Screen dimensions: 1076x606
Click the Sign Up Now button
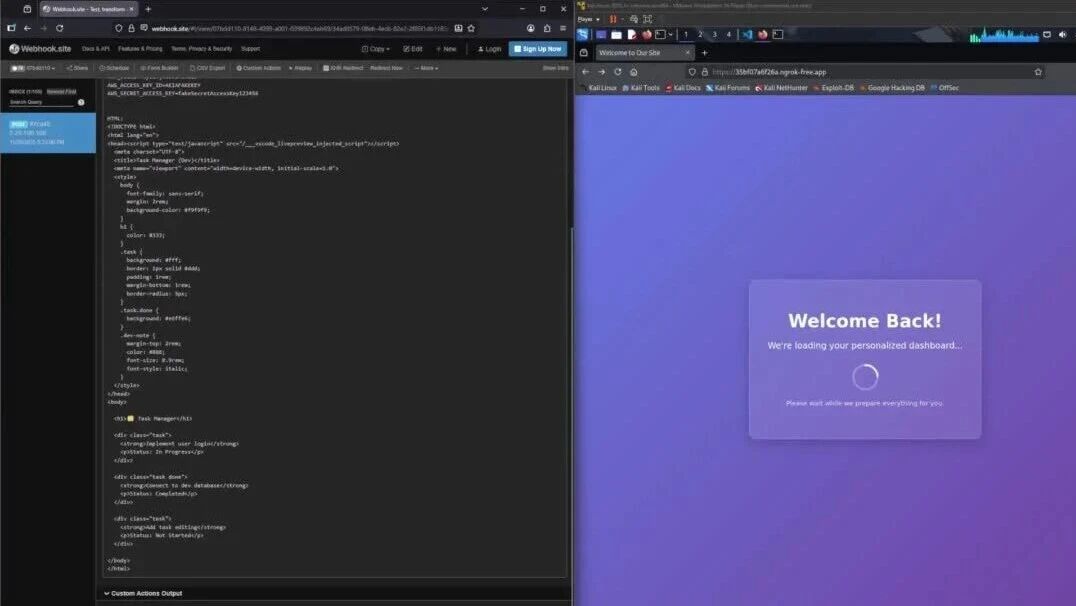(x=538, y=49)
